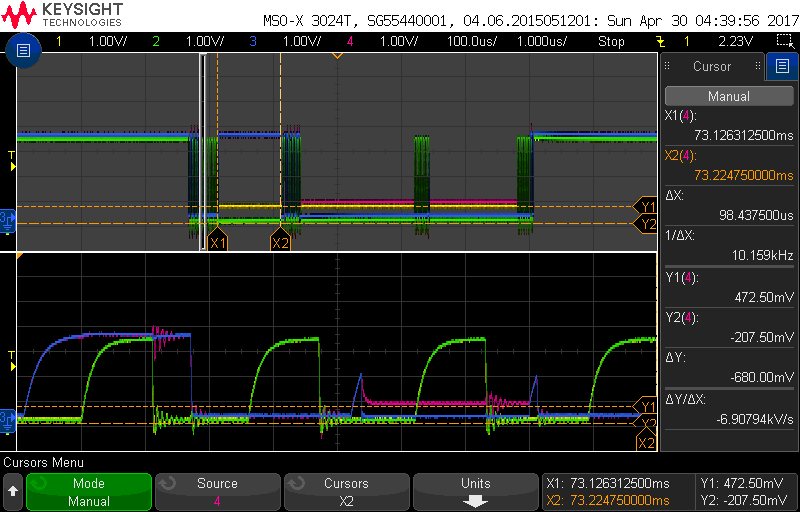Open the Cursors X2 softkey
This screenshot has width=800, height=512.
346,492
